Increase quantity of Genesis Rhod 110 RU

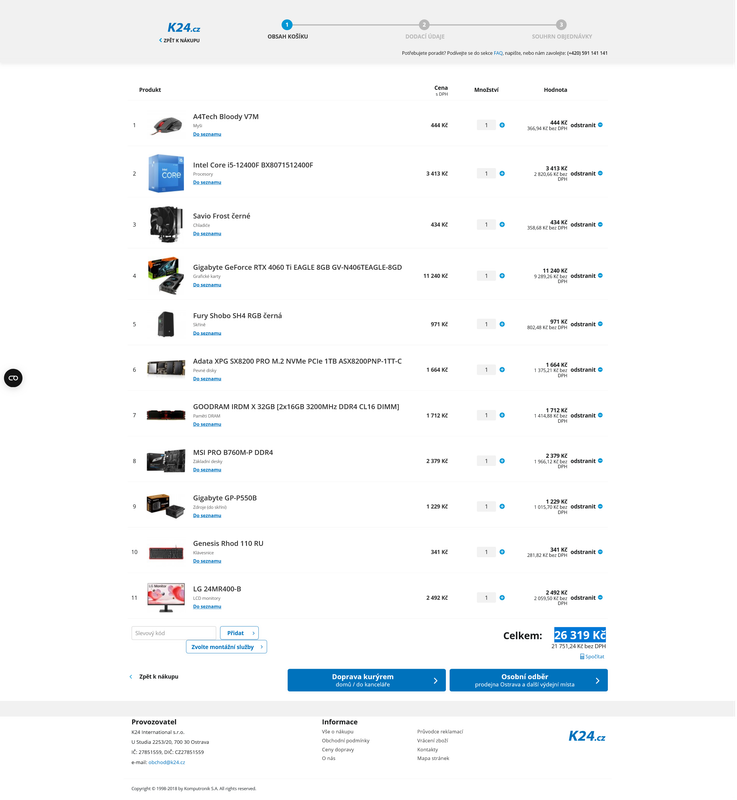coord(503,553)
